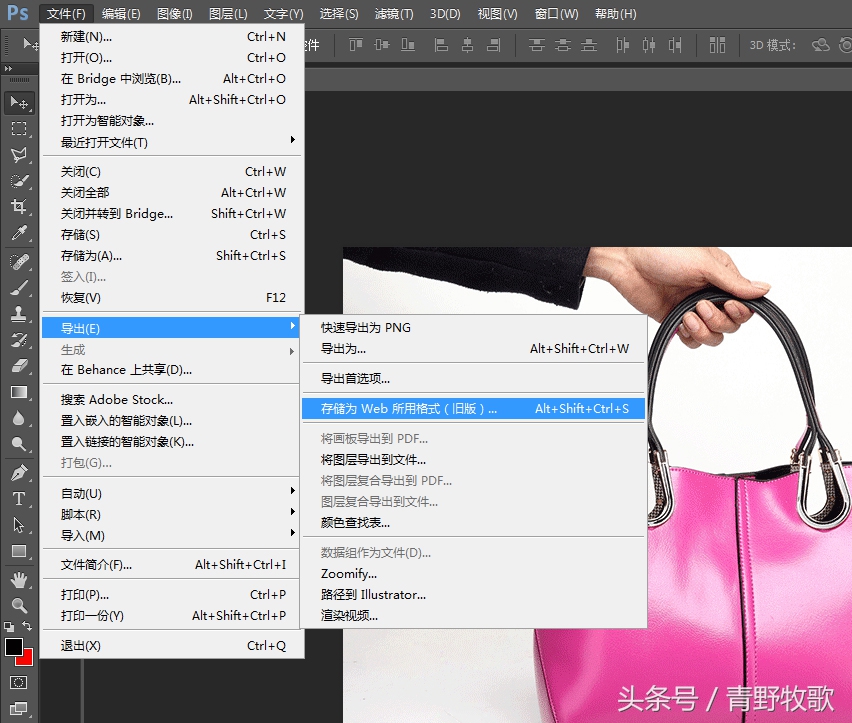Select the Horizontal Type tool
Viewport: 852px width, 723px height.
20,499
